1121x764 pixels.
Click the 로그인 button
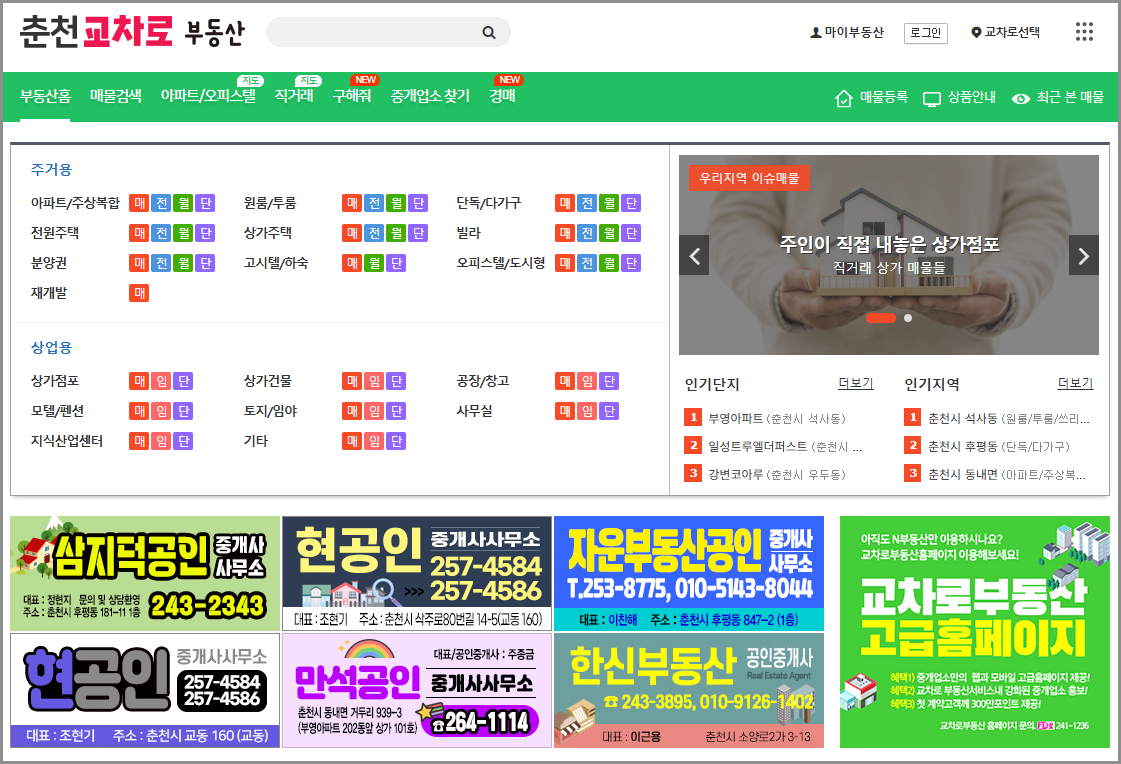[925, 32]
